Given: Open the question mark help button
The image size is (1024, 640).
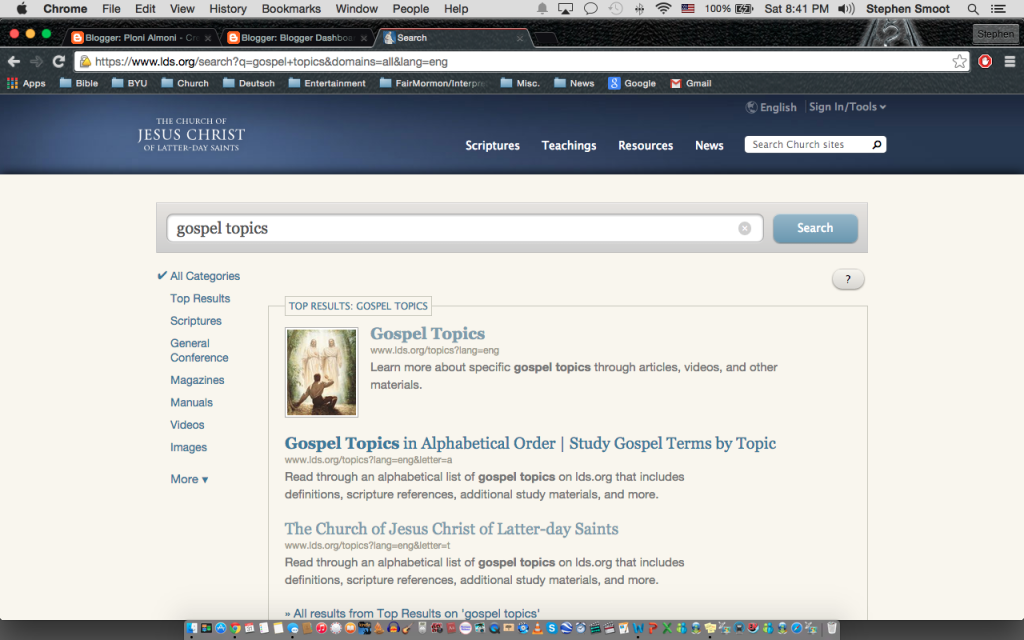Looking at the screenshot, I should 848,279.
